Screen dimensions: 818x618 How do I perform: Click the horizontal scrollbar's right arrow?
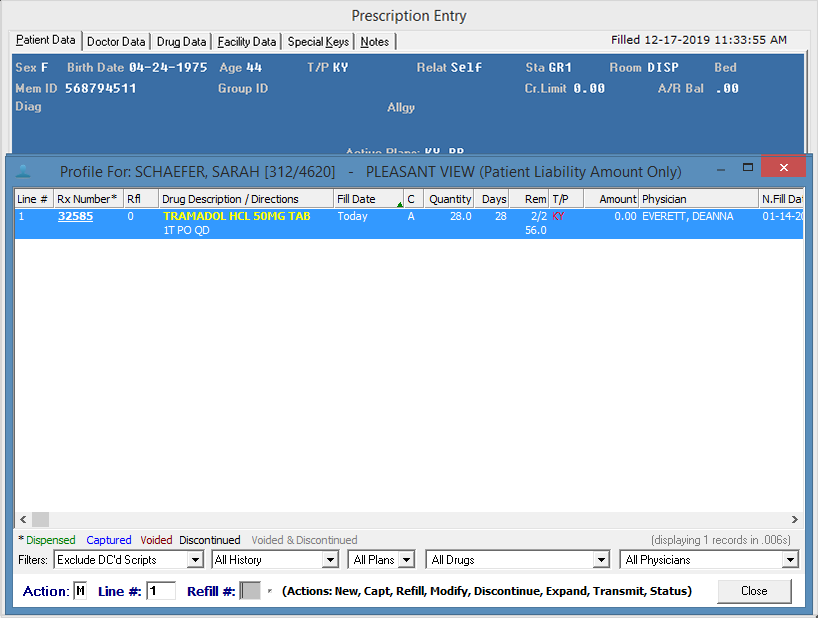pos(795,520)
